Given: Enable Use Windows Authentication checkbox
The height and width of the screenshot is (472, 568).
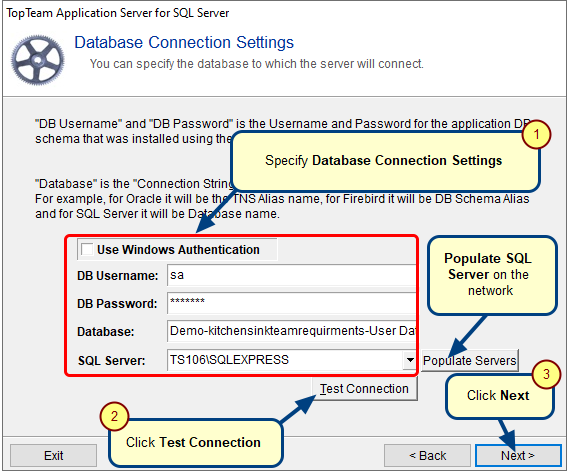Looking at the screenshot, I should [x=87, y=249].
